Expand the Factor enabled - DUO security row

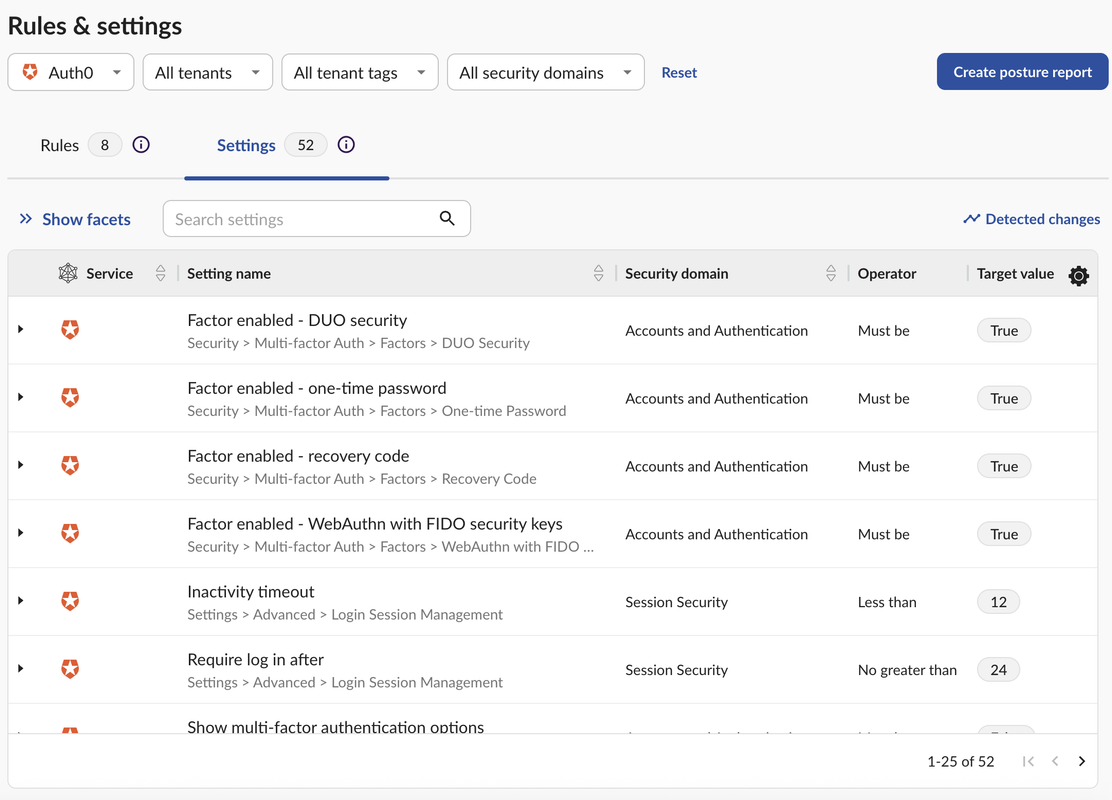(x=21, y=330)
